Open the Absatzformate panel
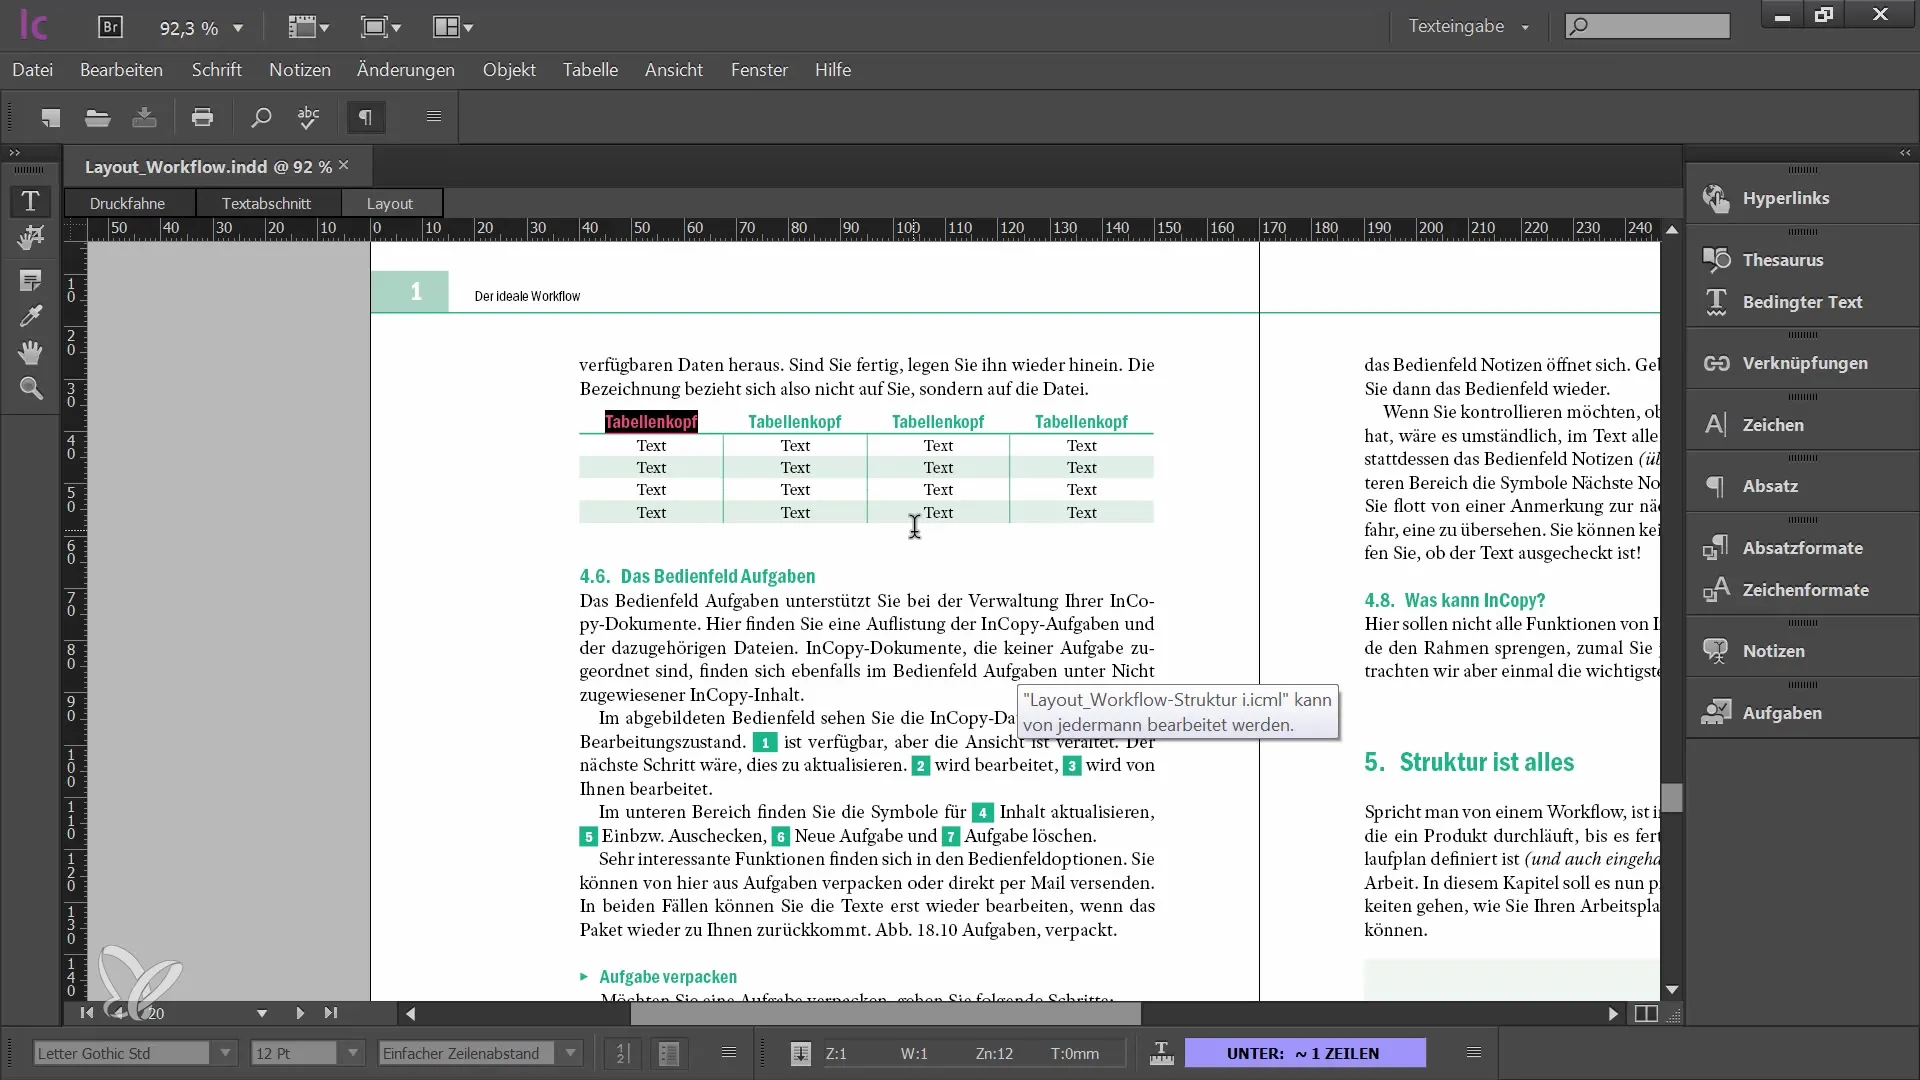Screen dimensions: 1920x1080 tap(1803, 547)
